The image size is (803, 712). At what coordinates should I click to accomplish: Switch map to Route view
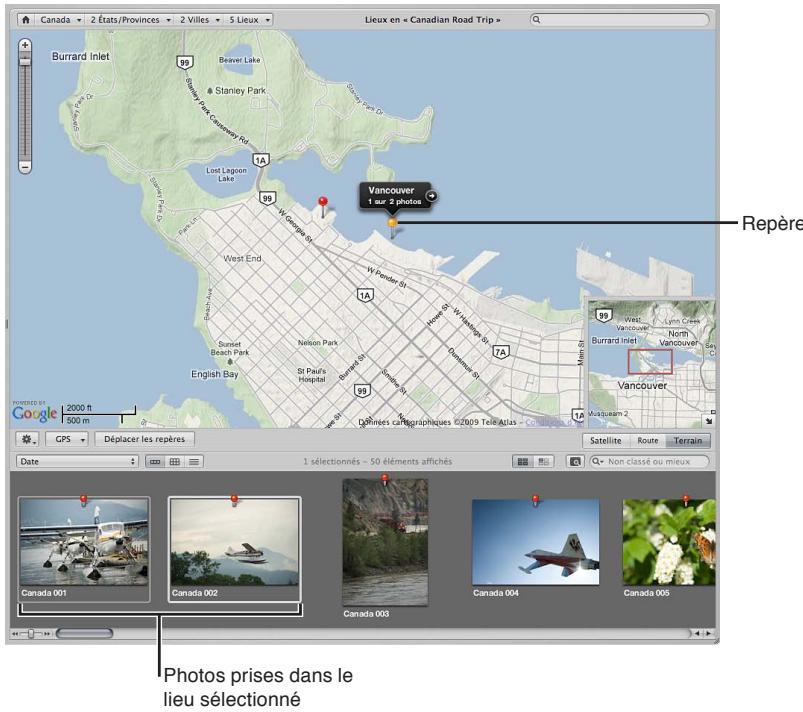[647, 441]
